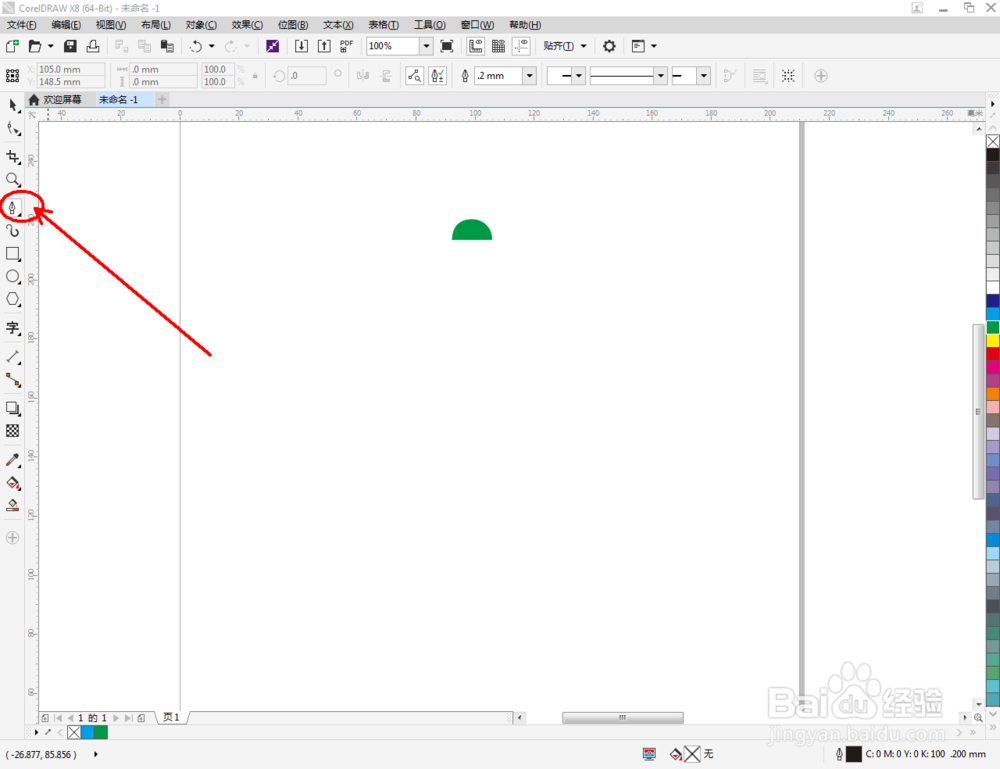
Task: Select the Smart Fill tool
Action: 13,506
